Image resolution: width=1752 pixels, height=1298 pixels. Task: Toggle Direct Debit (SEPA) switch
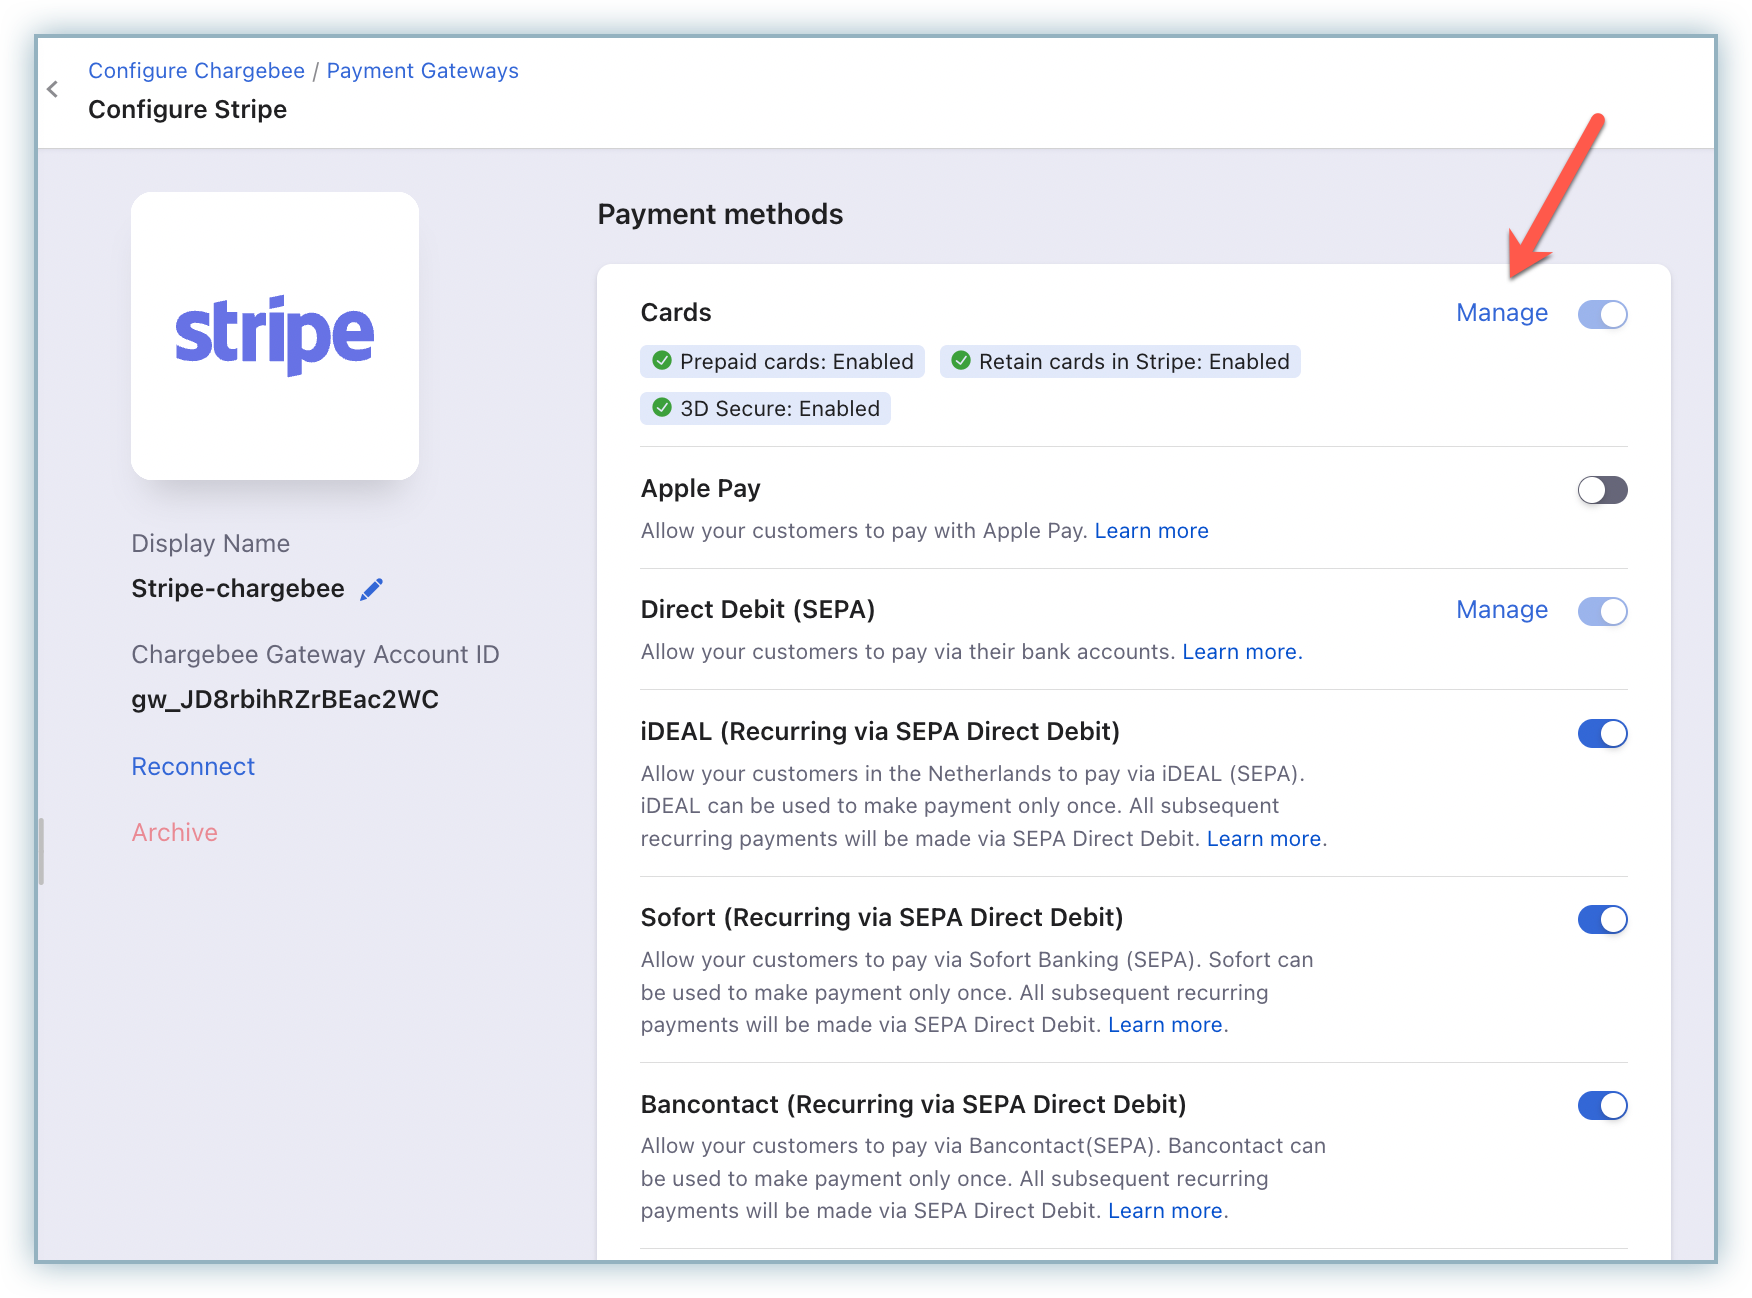(x=1602, y=611)
